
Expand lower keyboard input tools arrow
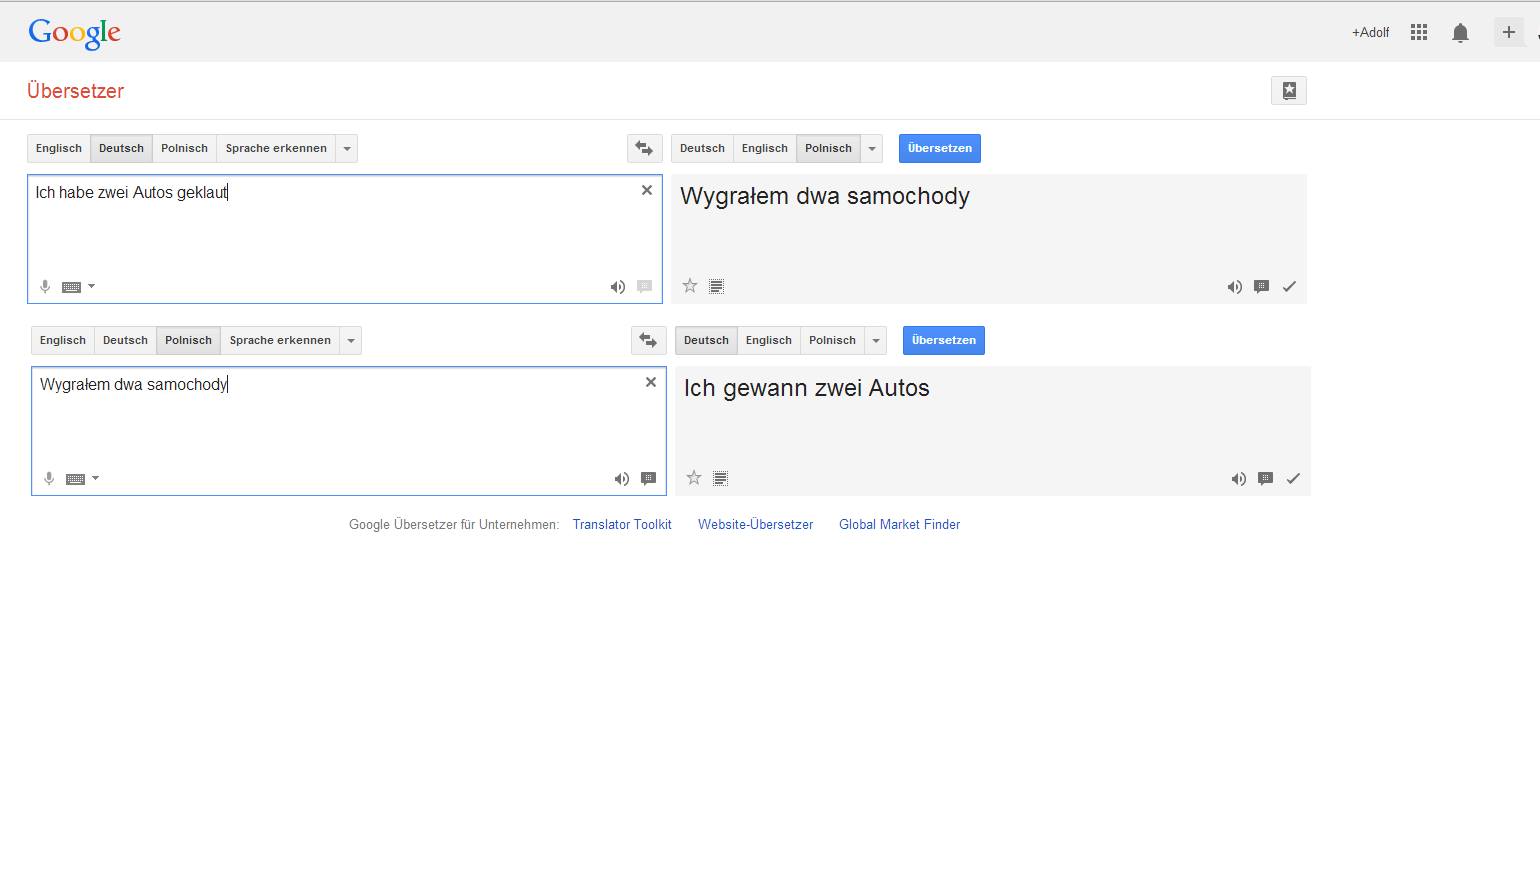(95, 479)
